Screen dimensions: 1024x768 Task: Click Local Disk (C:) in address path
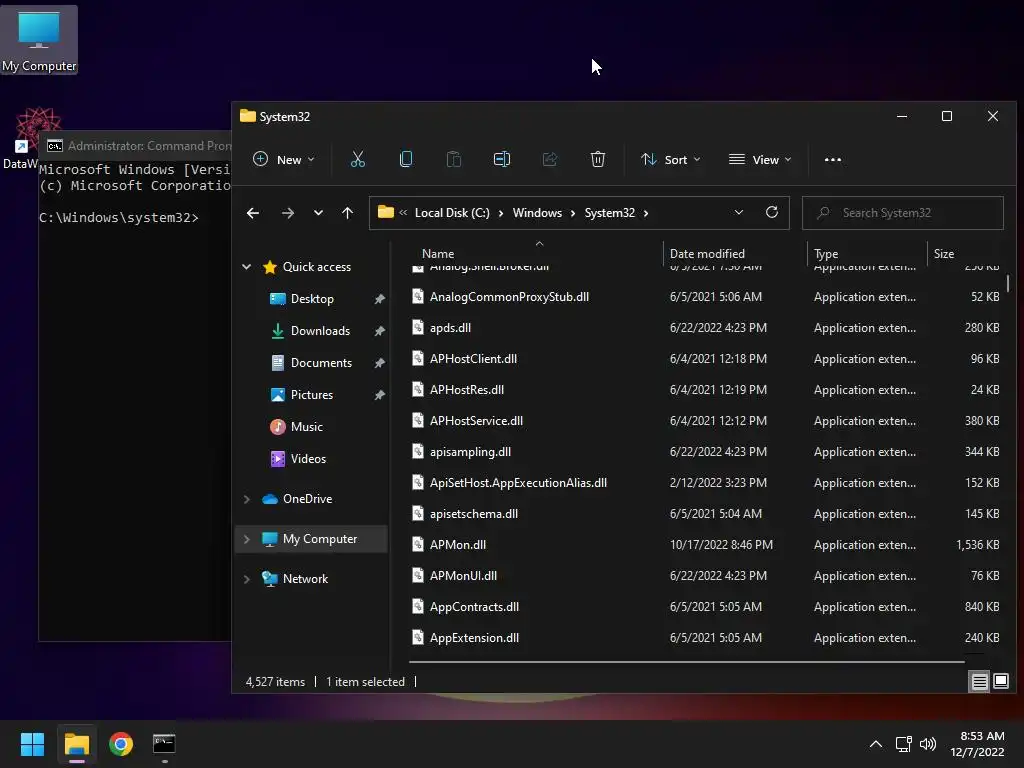click(x=452, y=213)
